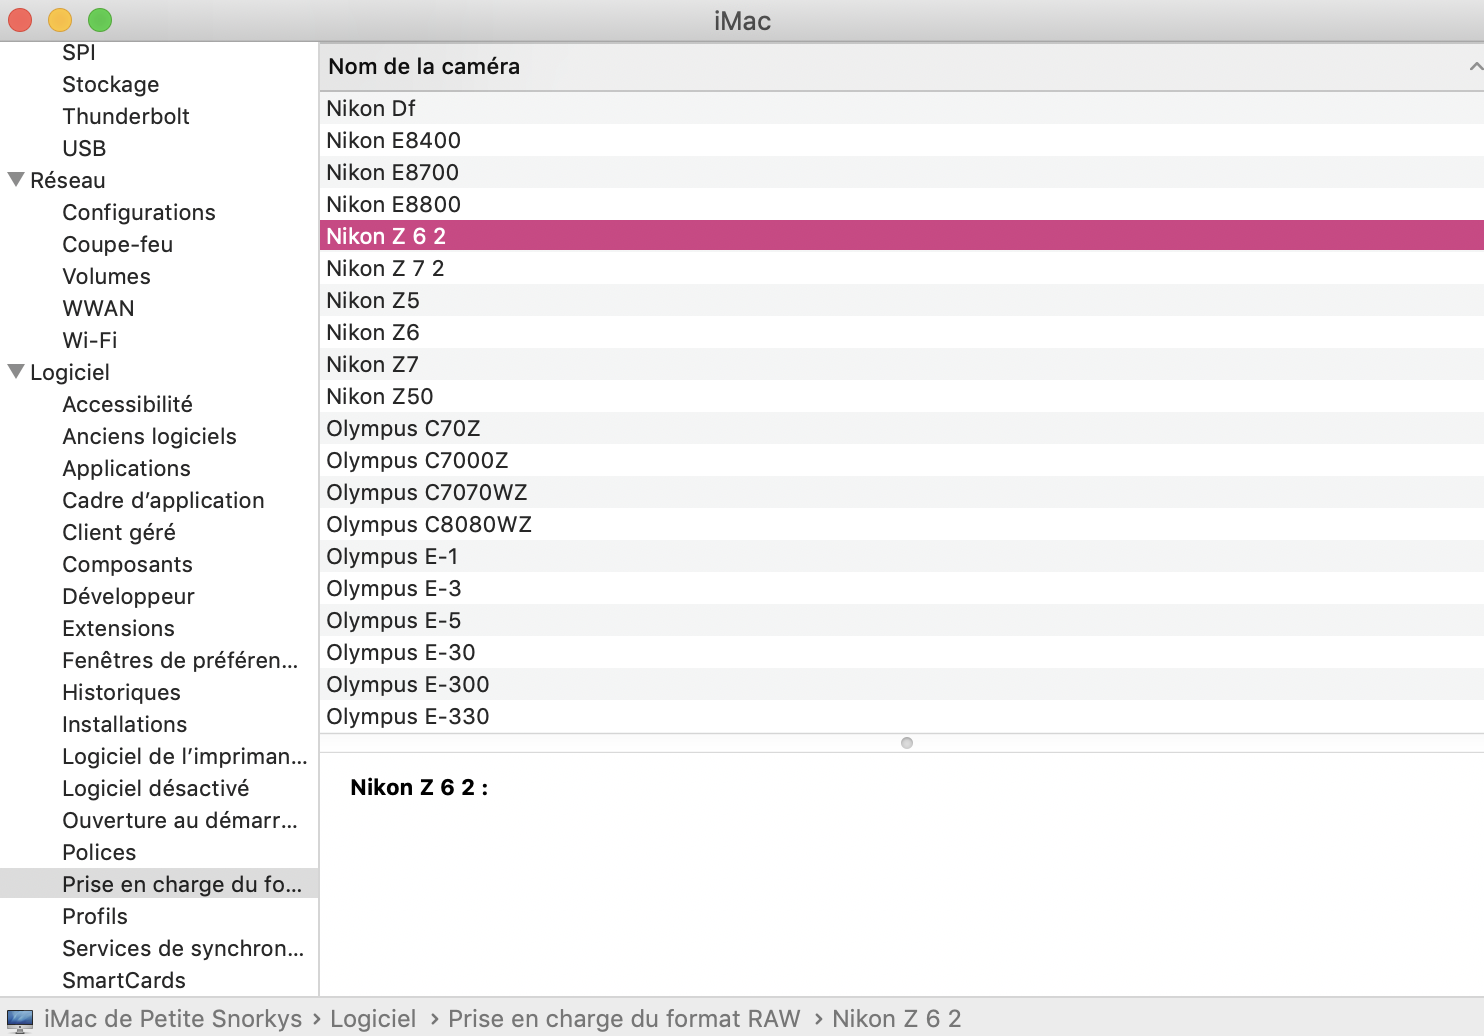Click Prise en charge du format RAW in path bar
This screenshot has width=1484, height=1036.
pos(624,1019)
